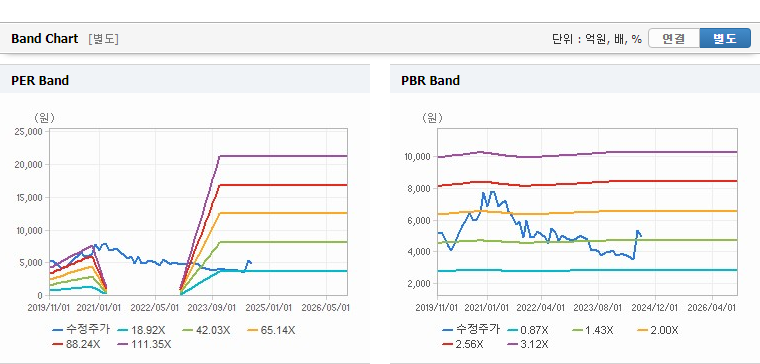This screenshot has height=364, width=760.
Task: Click 2026/04/01 on PBR chart x-axis
Action: [712, 308]
